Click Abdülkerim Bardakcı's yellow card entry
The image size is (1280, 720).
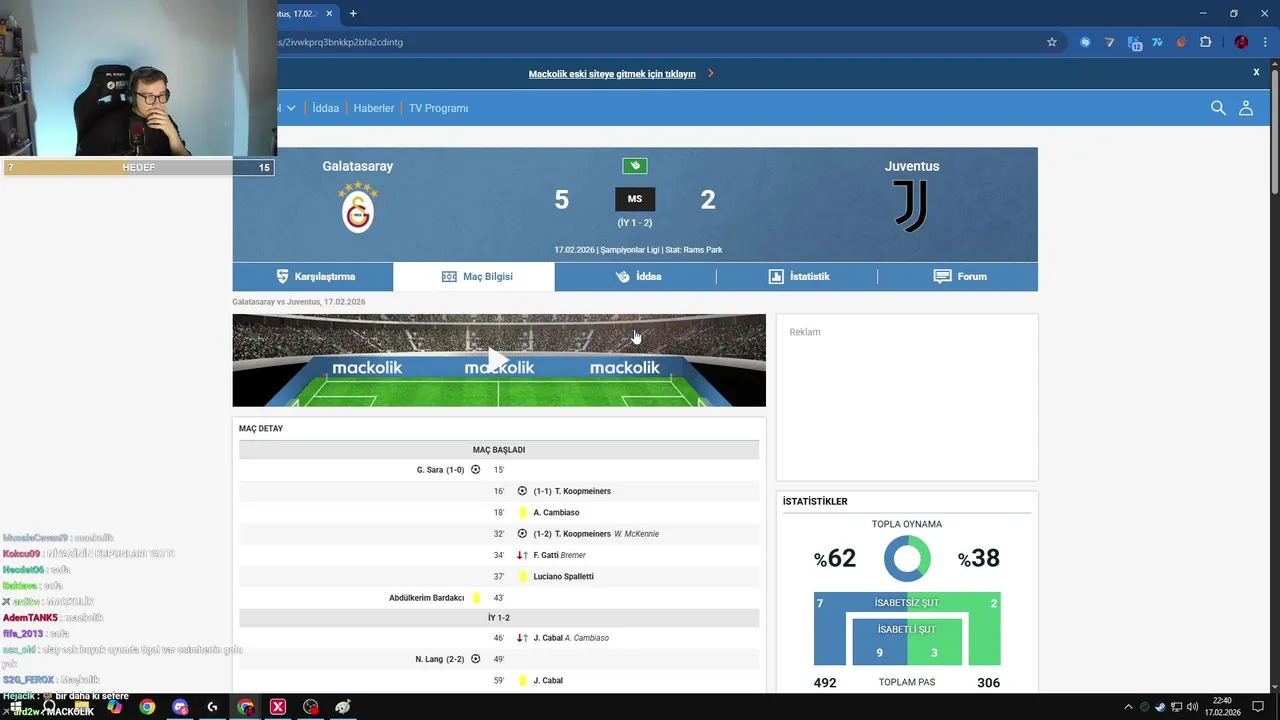[x=434, y=598]
